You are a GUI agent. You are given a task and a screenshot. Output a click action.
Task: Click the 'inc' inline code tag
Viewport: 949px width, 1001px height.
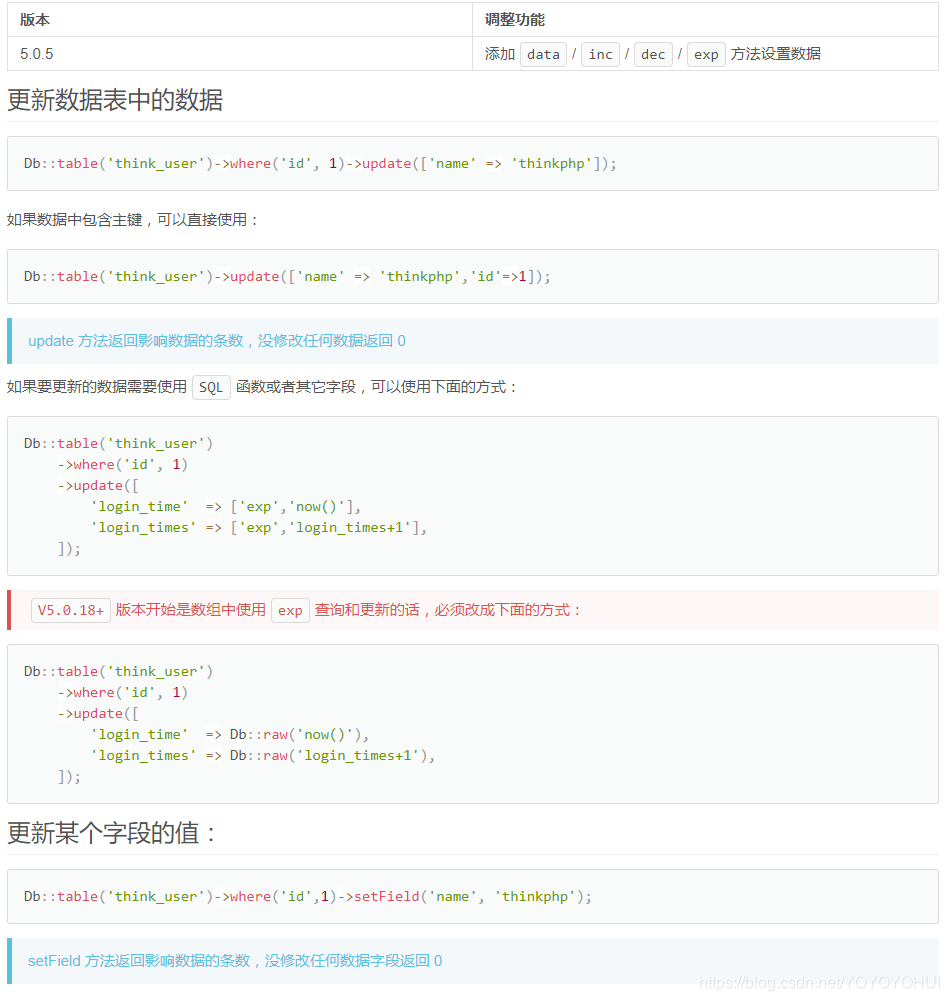[600, 54]
